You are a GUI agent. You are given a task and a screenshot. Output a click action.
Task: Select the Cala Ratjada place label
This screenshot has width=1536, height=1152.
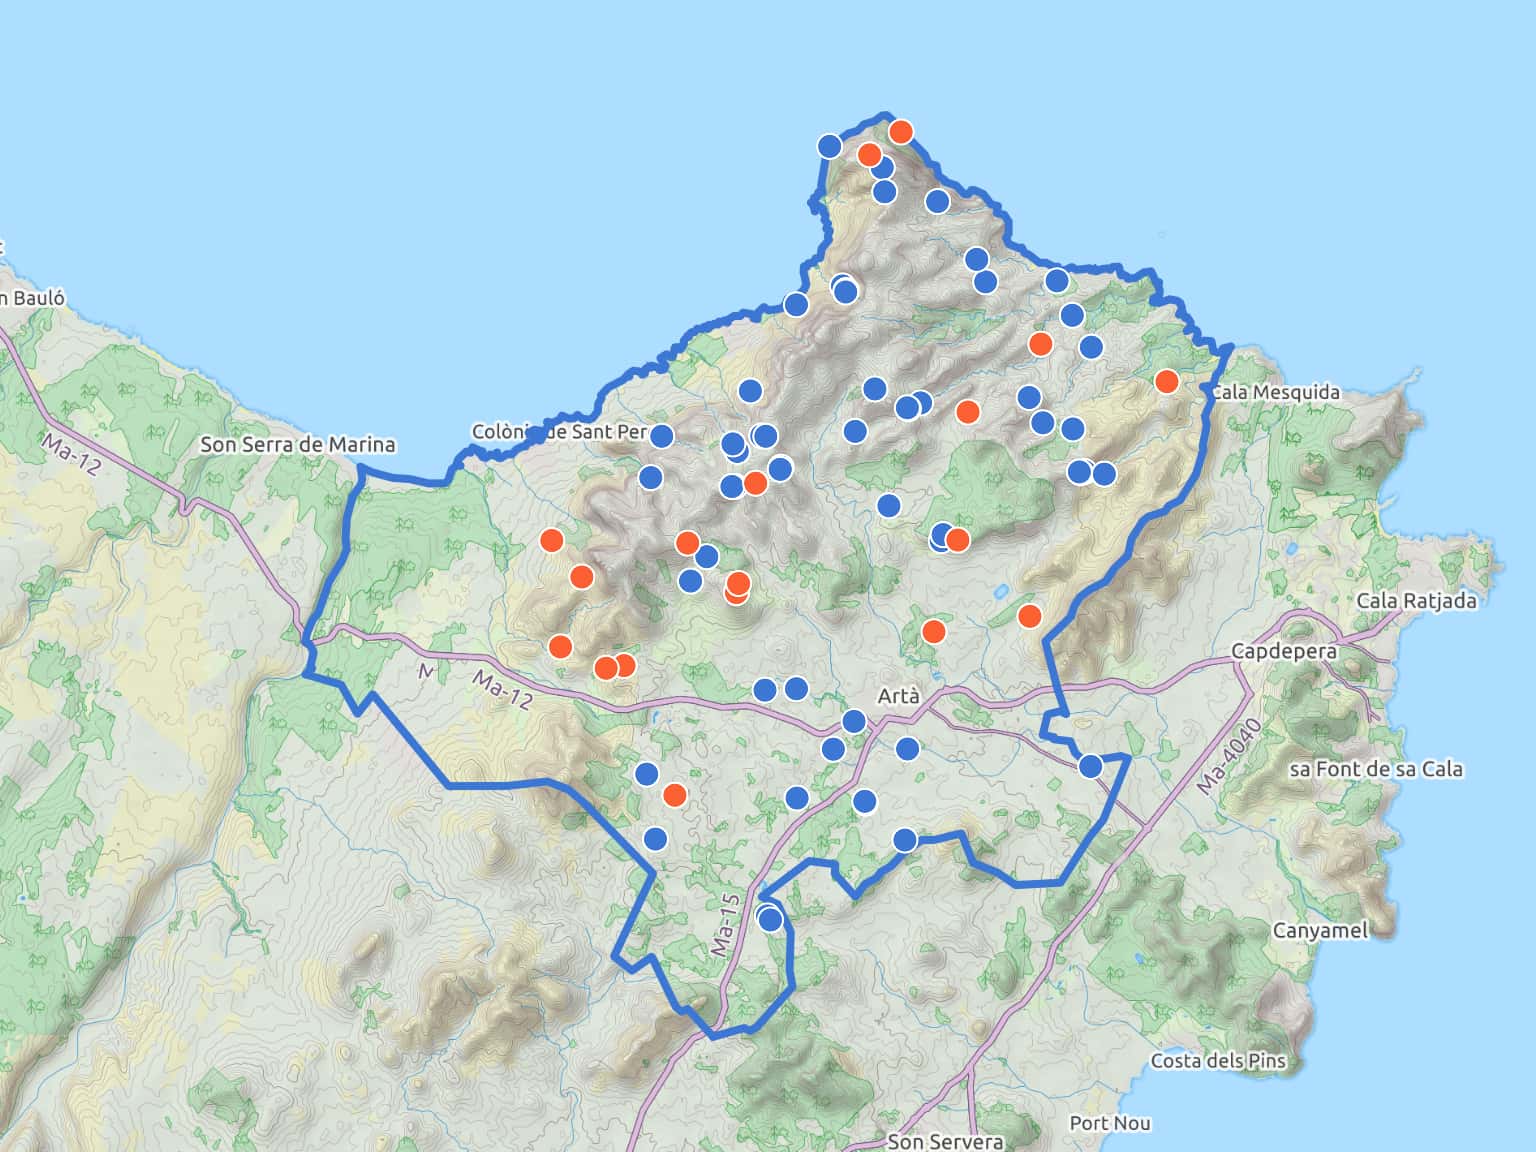point(1415,601)
